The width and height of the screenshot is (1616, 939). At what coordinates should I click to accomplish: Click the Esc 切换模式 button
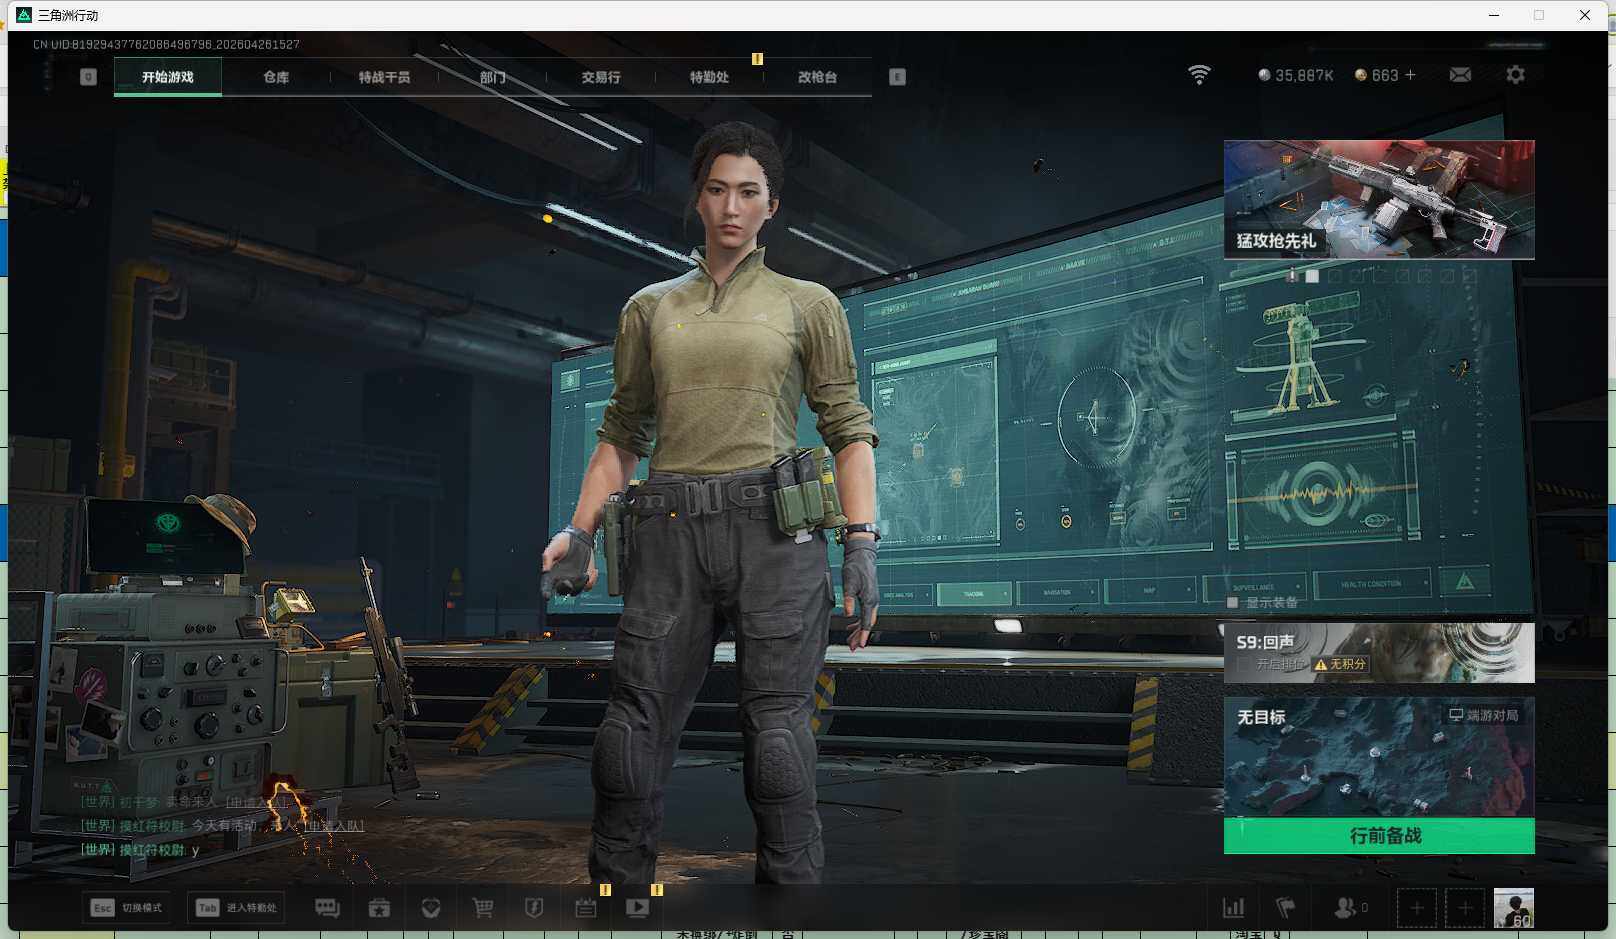click(x=127, y=908)
